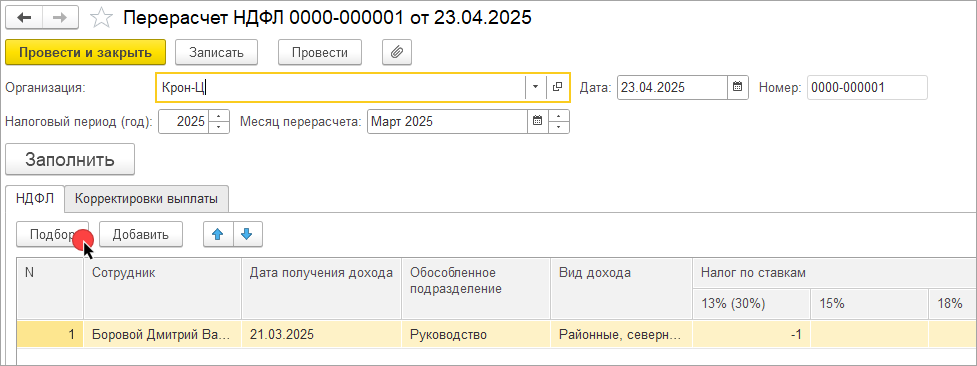Open the Организация record with the open icon
Image resolution: width=977 pixels, height=366 pixels.
(558, 87)
